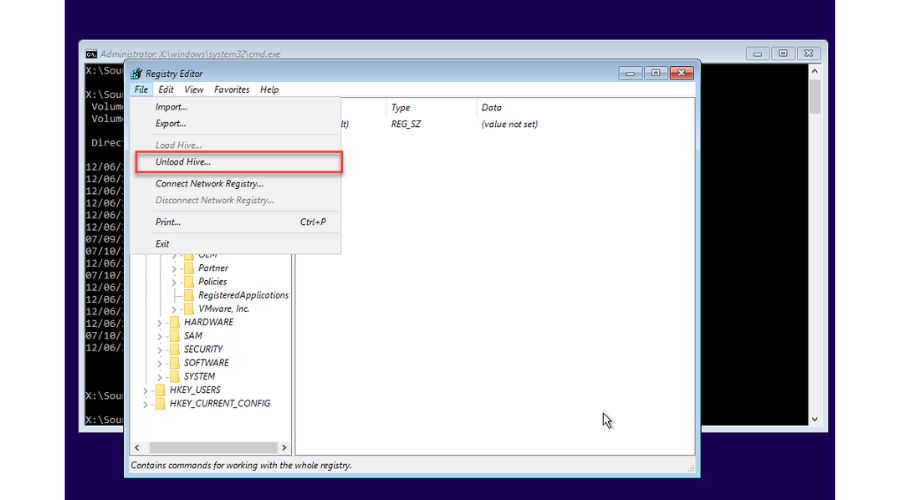
Task: Expand the HKEY_CURRENT_CONFIG node
Action: coord(146,404)
